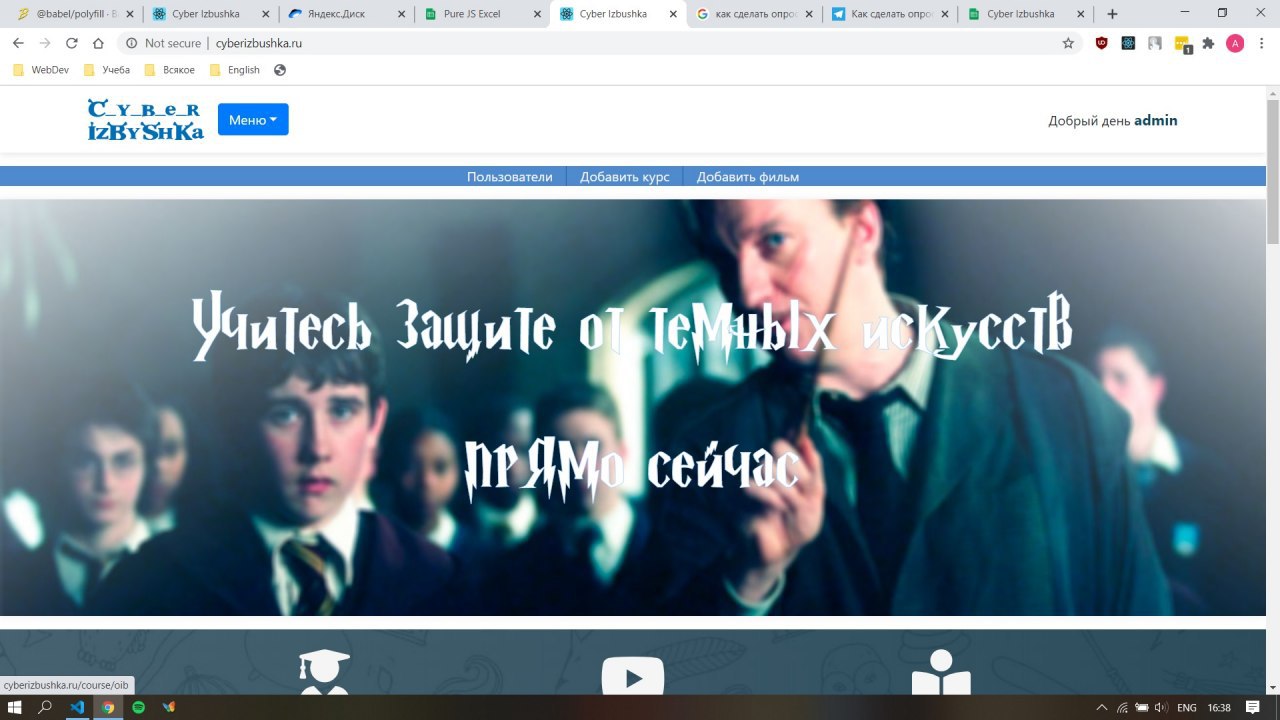This screenshot has height=720, width=1280.
Task: Close the Яндекс.Диск tab
Action: click(401, 14)
